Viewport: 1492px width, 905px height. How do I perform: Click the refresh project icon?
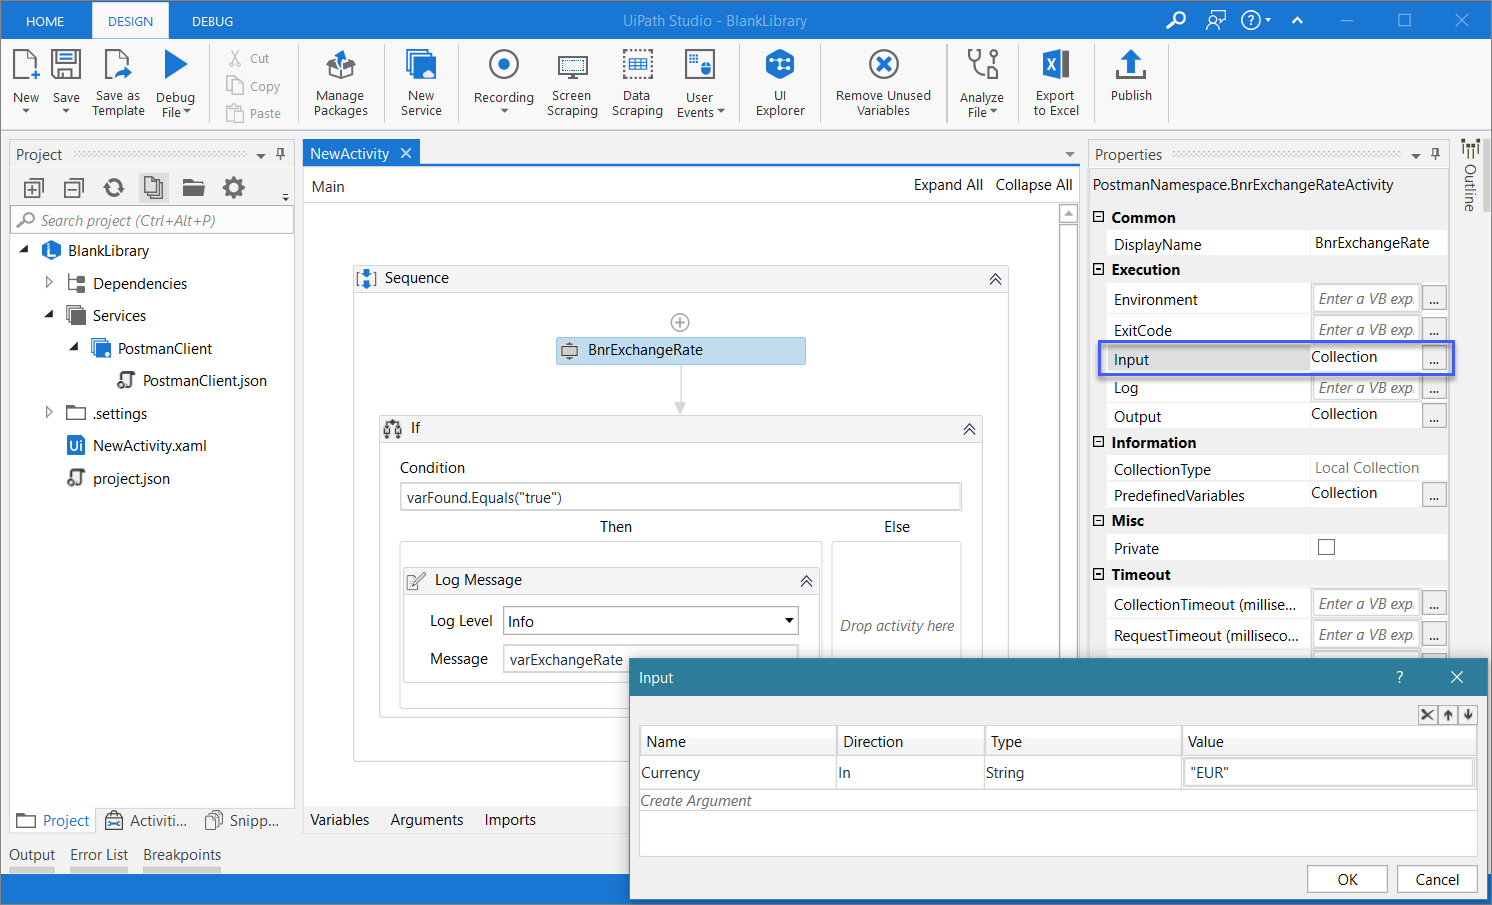tap(114, 188)
